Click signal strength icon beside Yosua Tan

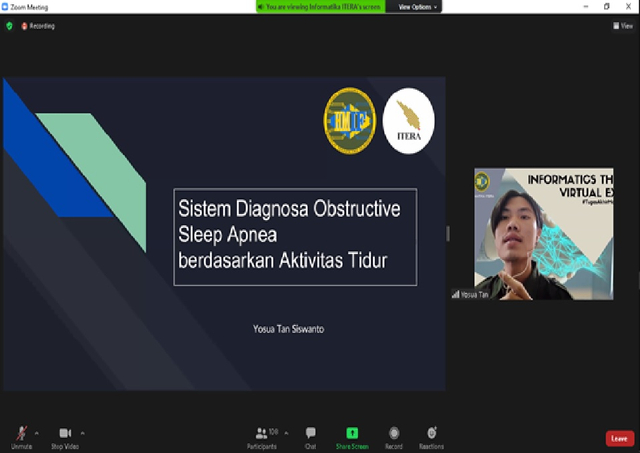point(456,294)
